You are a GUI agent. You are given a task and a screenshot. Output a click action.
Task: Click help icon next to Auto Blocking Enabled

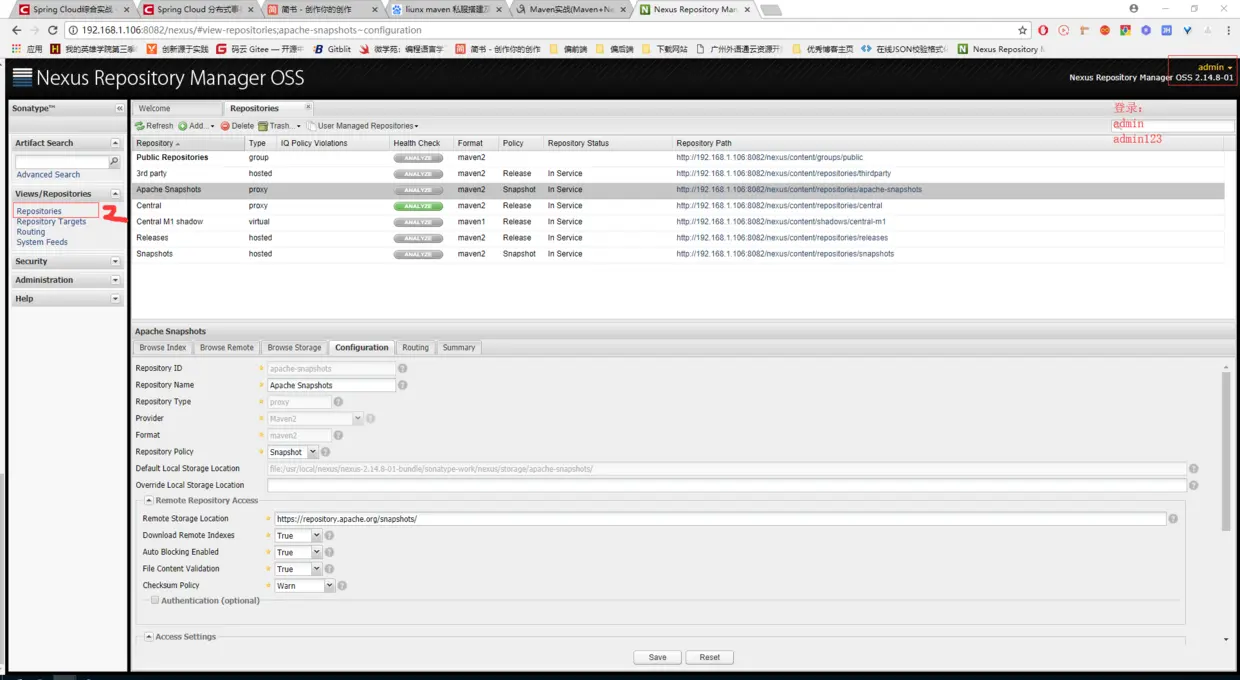tap(329, 552)
